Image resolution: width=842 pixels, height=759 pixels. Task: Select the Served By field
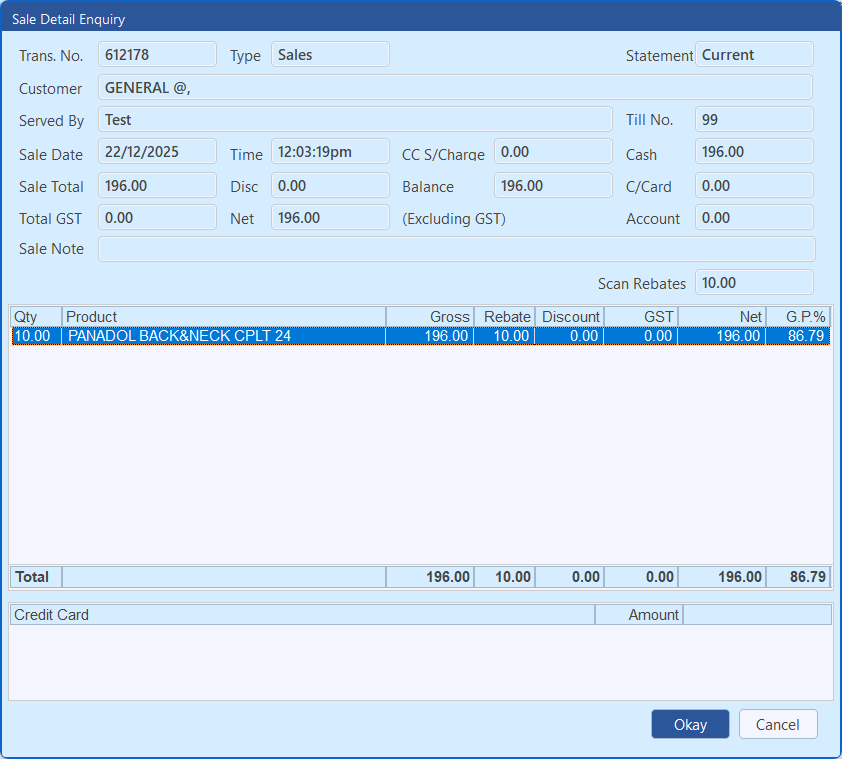(355, 120)
